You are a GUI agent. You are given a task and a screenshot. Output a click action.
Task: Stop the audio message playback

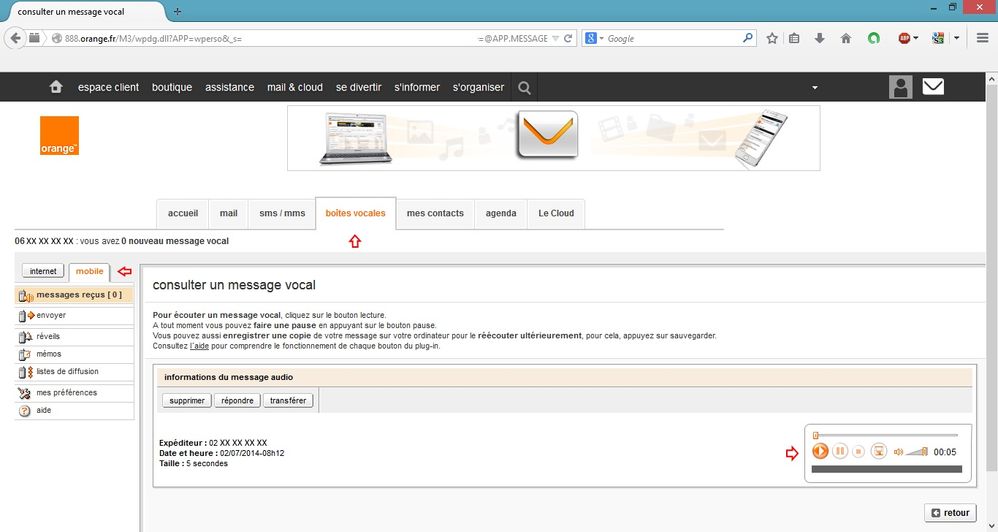[858, 452]
